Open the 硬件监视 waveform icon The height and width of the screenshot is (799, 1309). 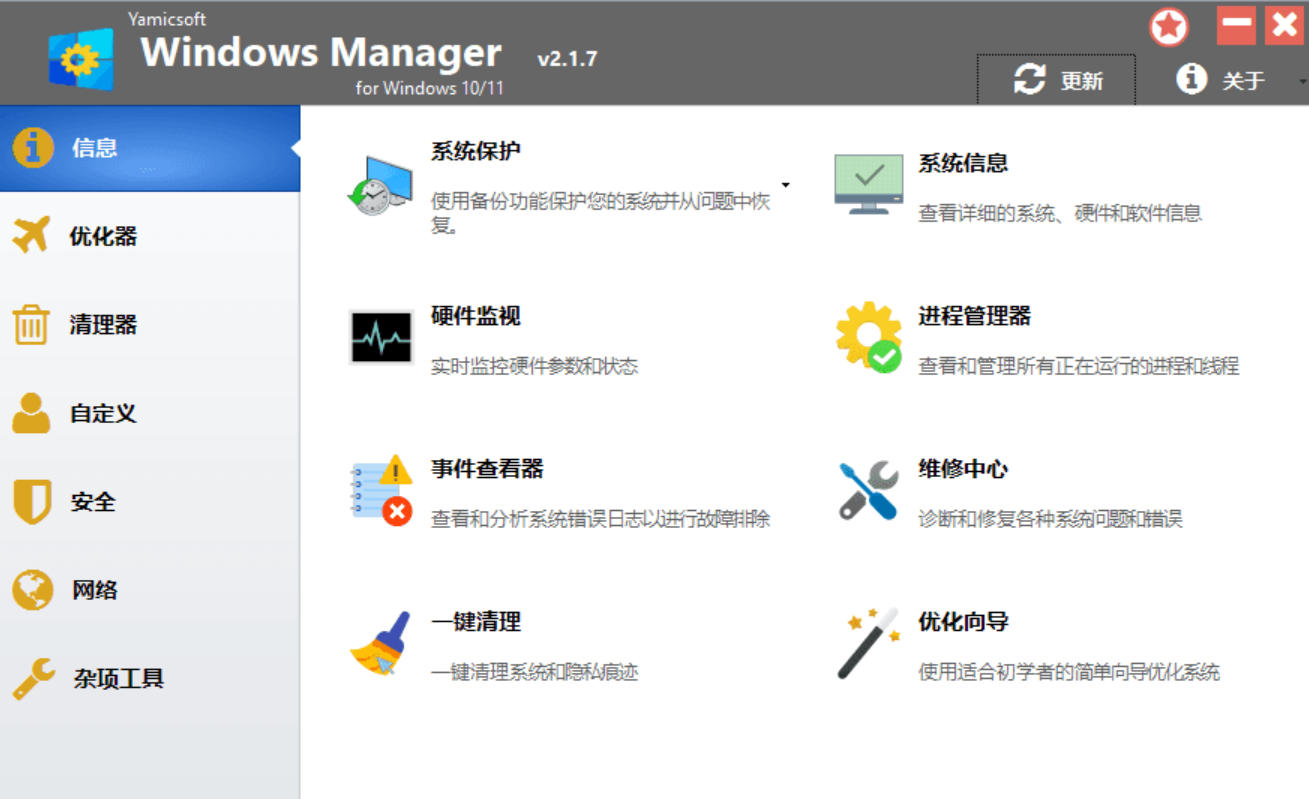pos(380,338)
